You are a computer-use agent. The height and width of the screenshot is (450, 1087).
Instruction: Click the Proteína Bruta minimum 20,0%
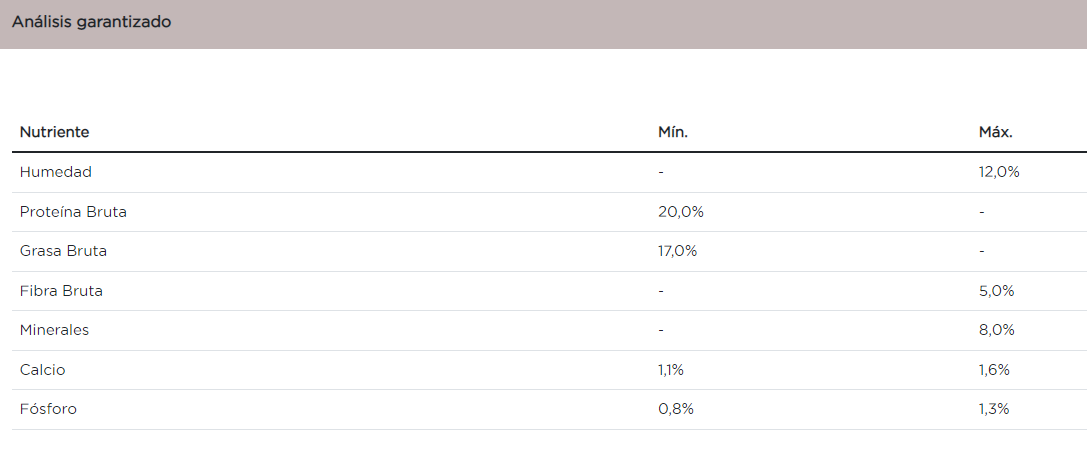click(681, 212)
